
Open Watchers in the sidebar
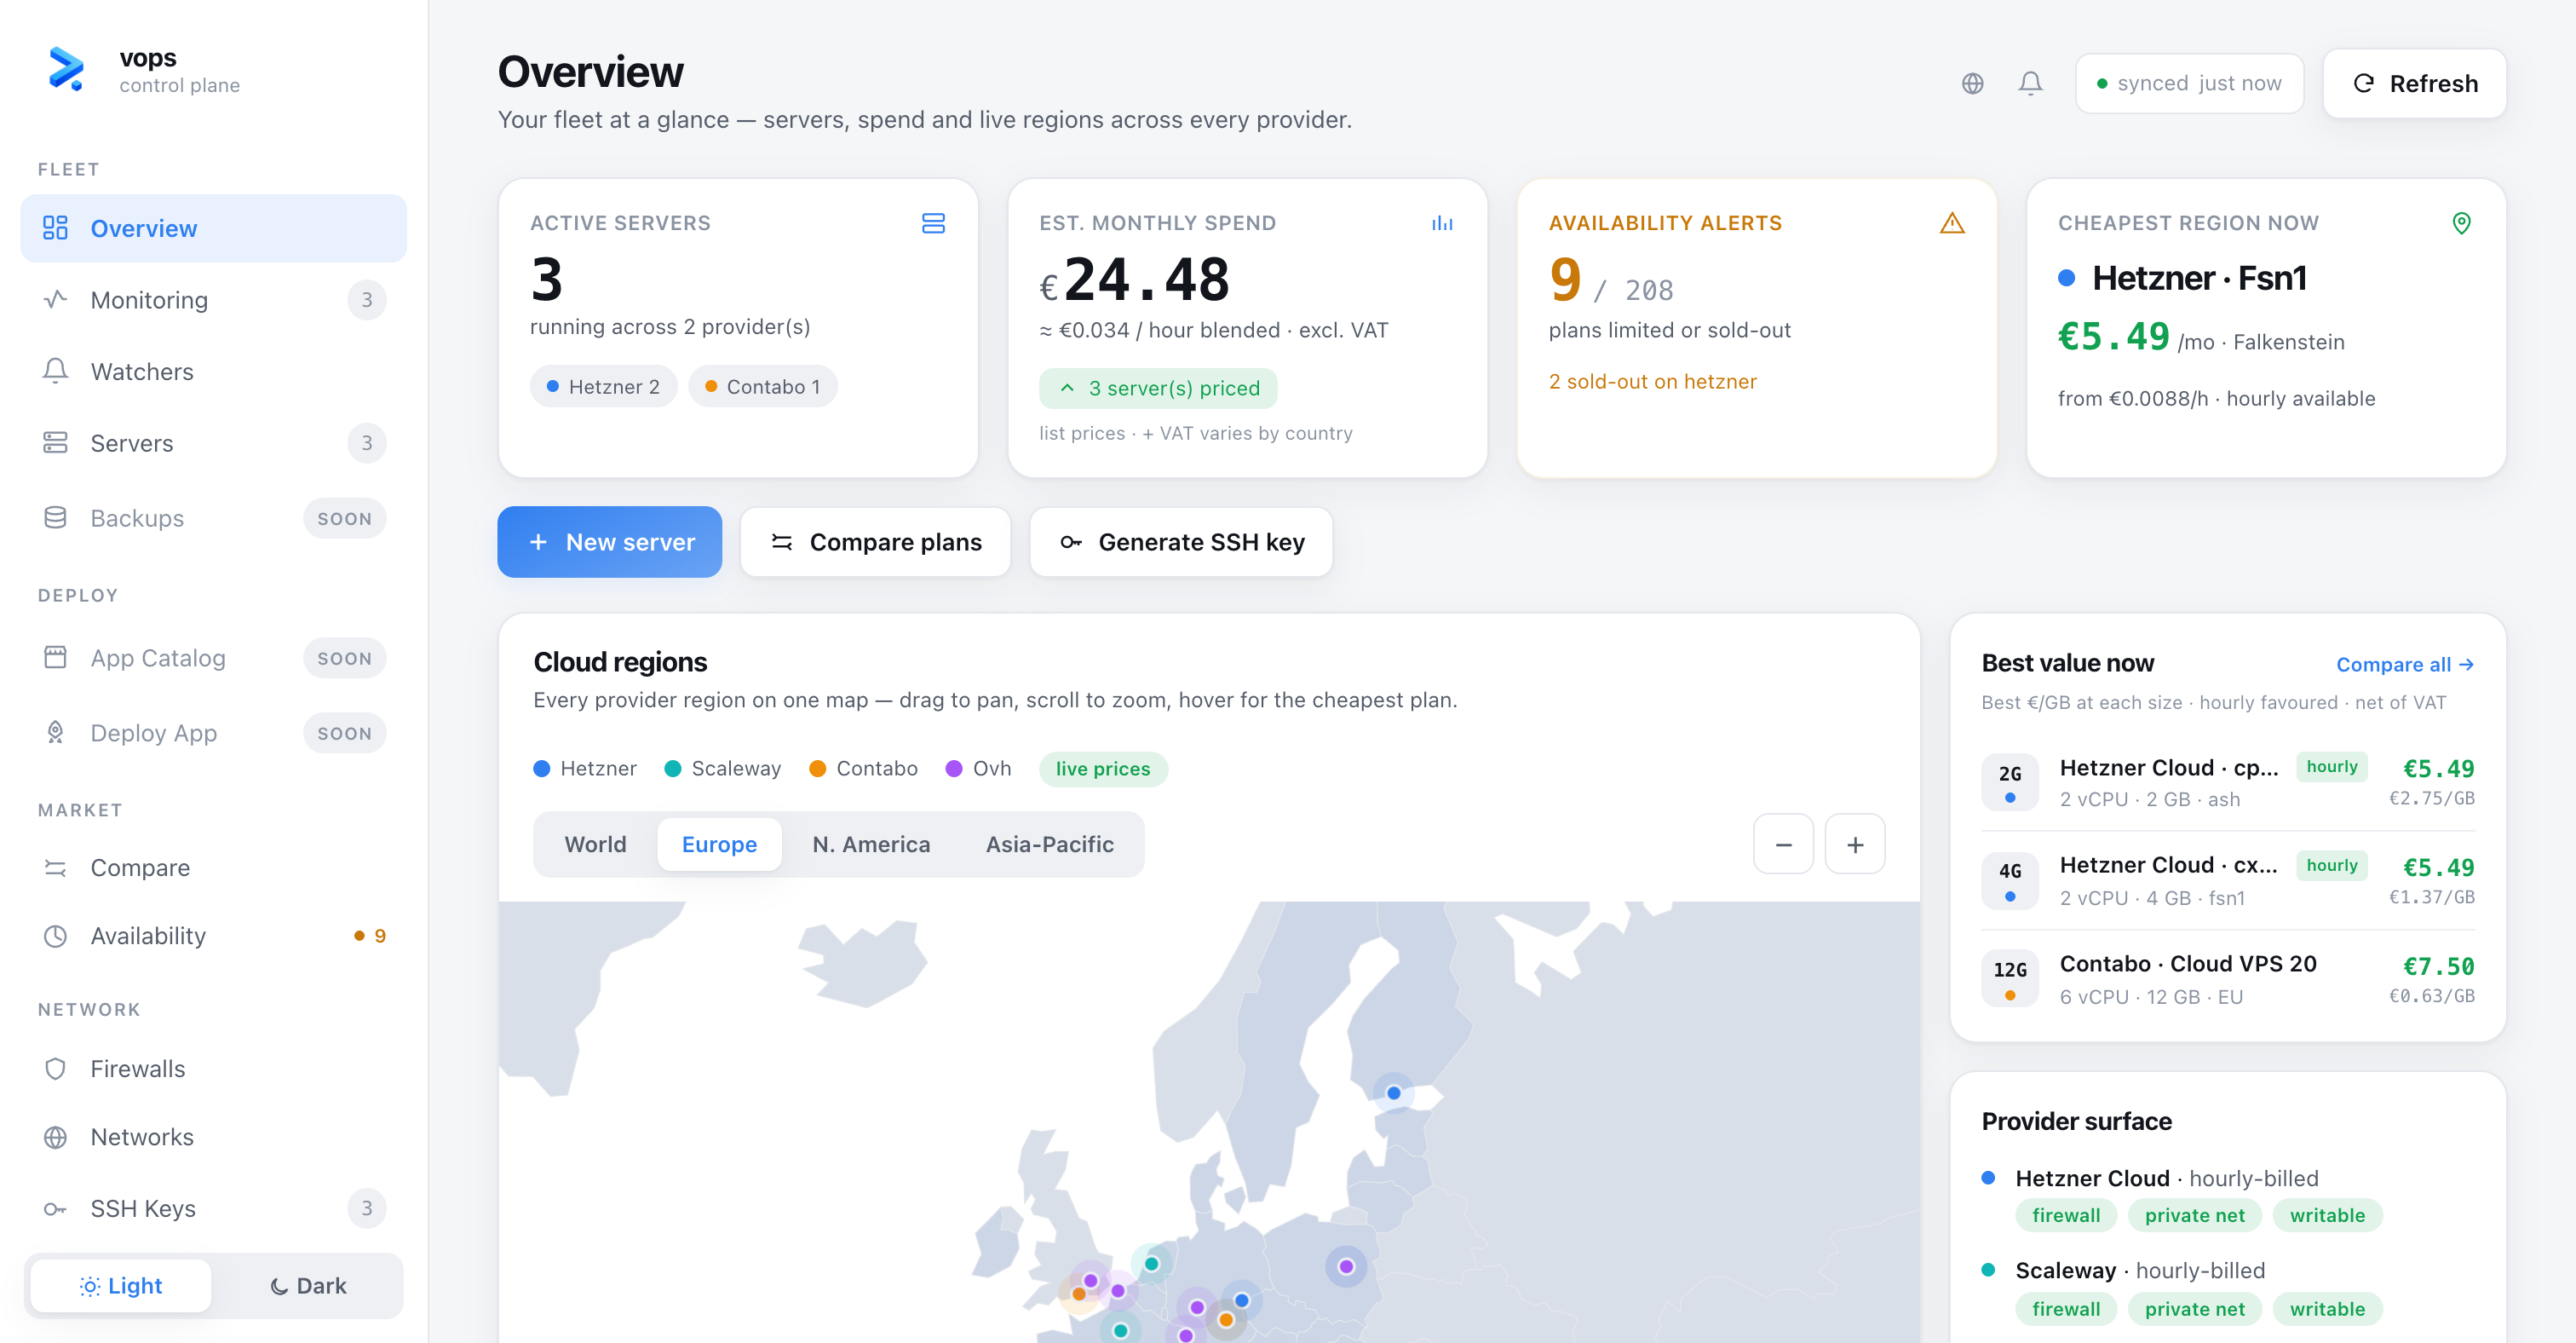213,371
